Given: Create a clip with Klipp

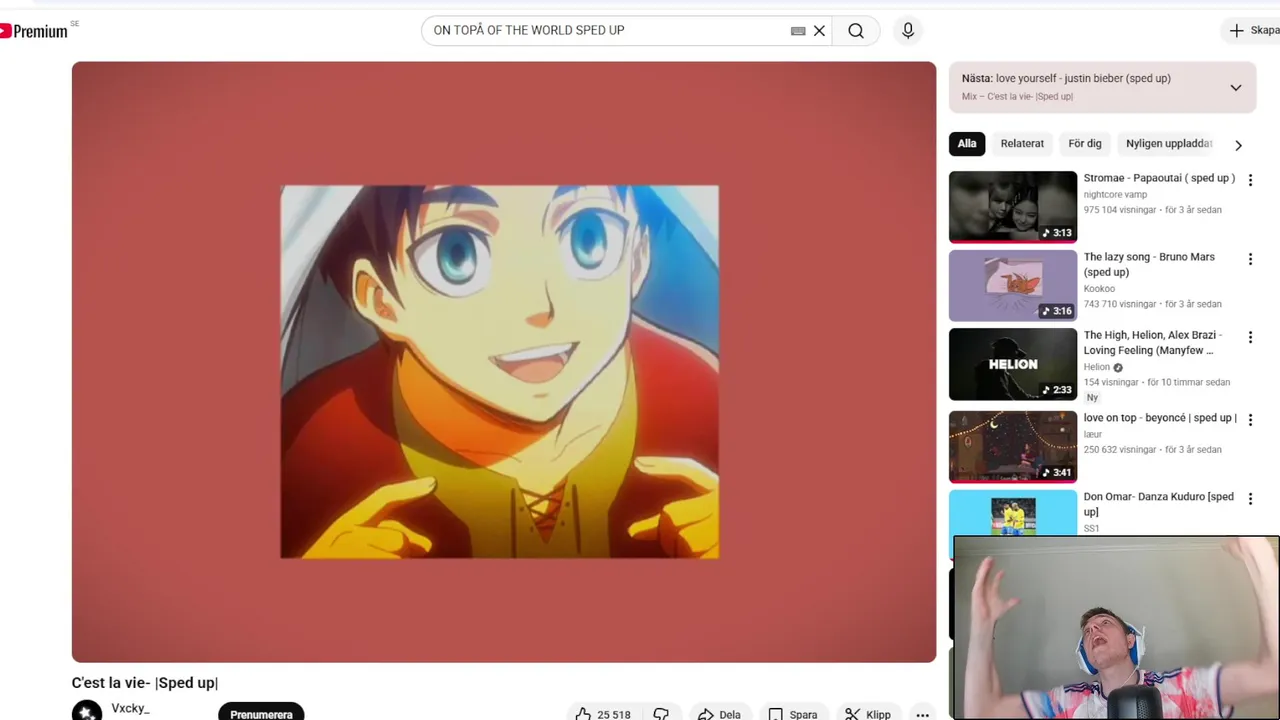Looking at the screenshot, I should (868, 714).
